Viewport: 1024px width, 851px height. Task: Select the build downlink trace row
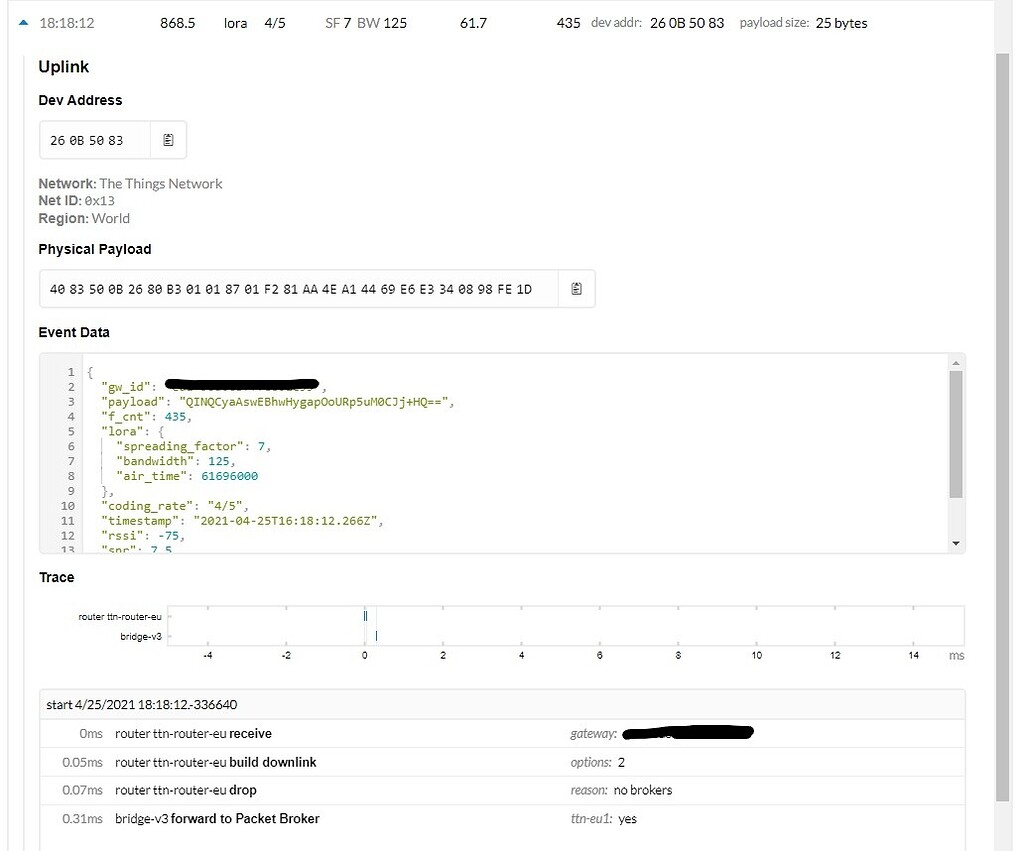(502, 762)
